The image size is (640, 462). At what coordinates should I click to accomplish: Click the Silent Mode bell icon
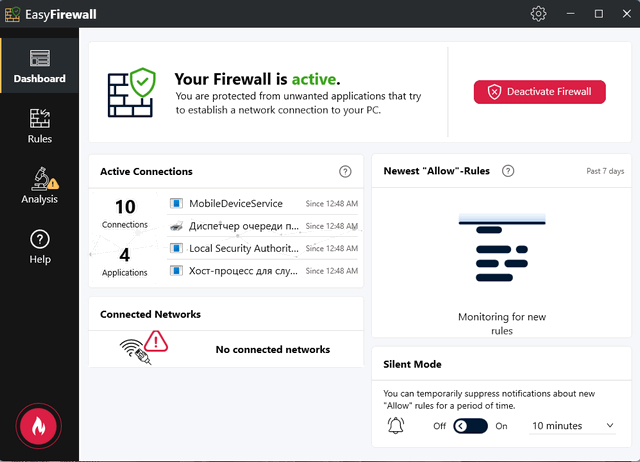(396, 426)
